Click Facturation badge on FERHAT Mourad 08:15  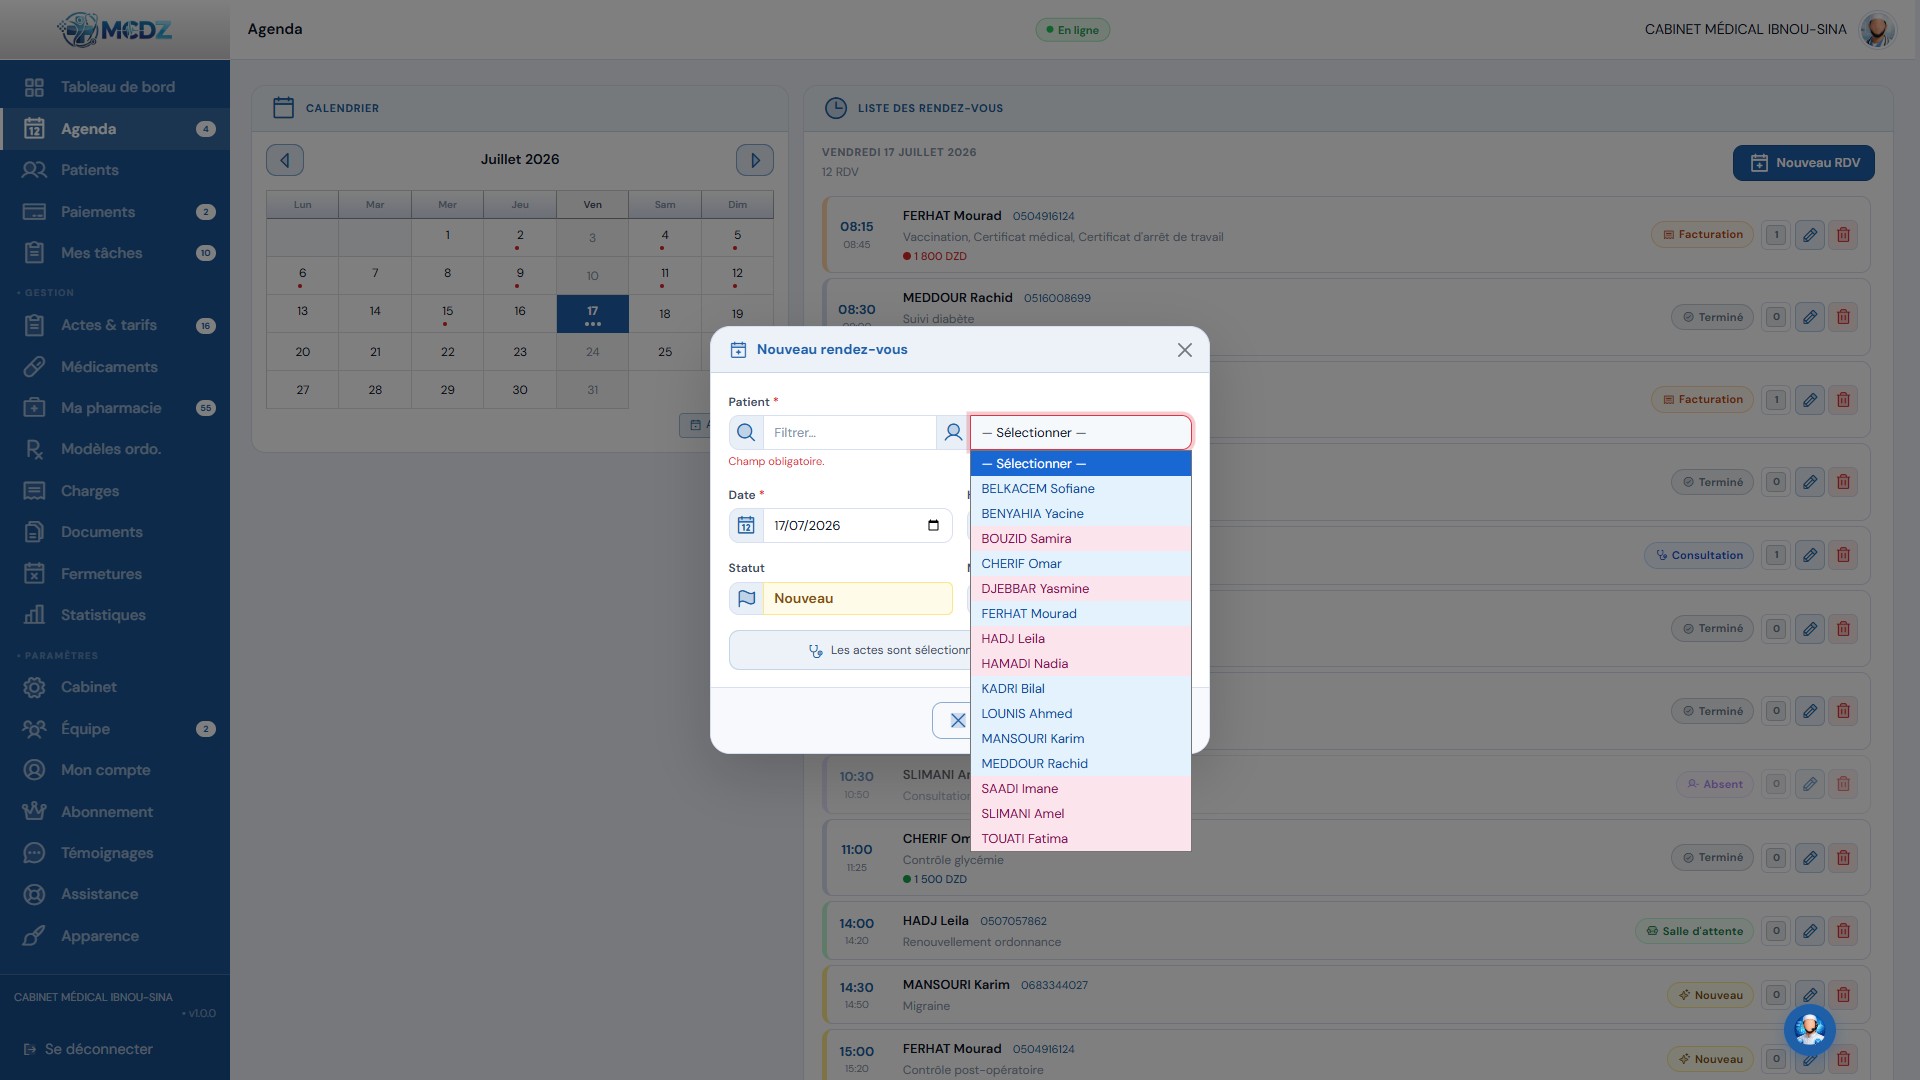pyautogui.click(x=1702, y=235)
